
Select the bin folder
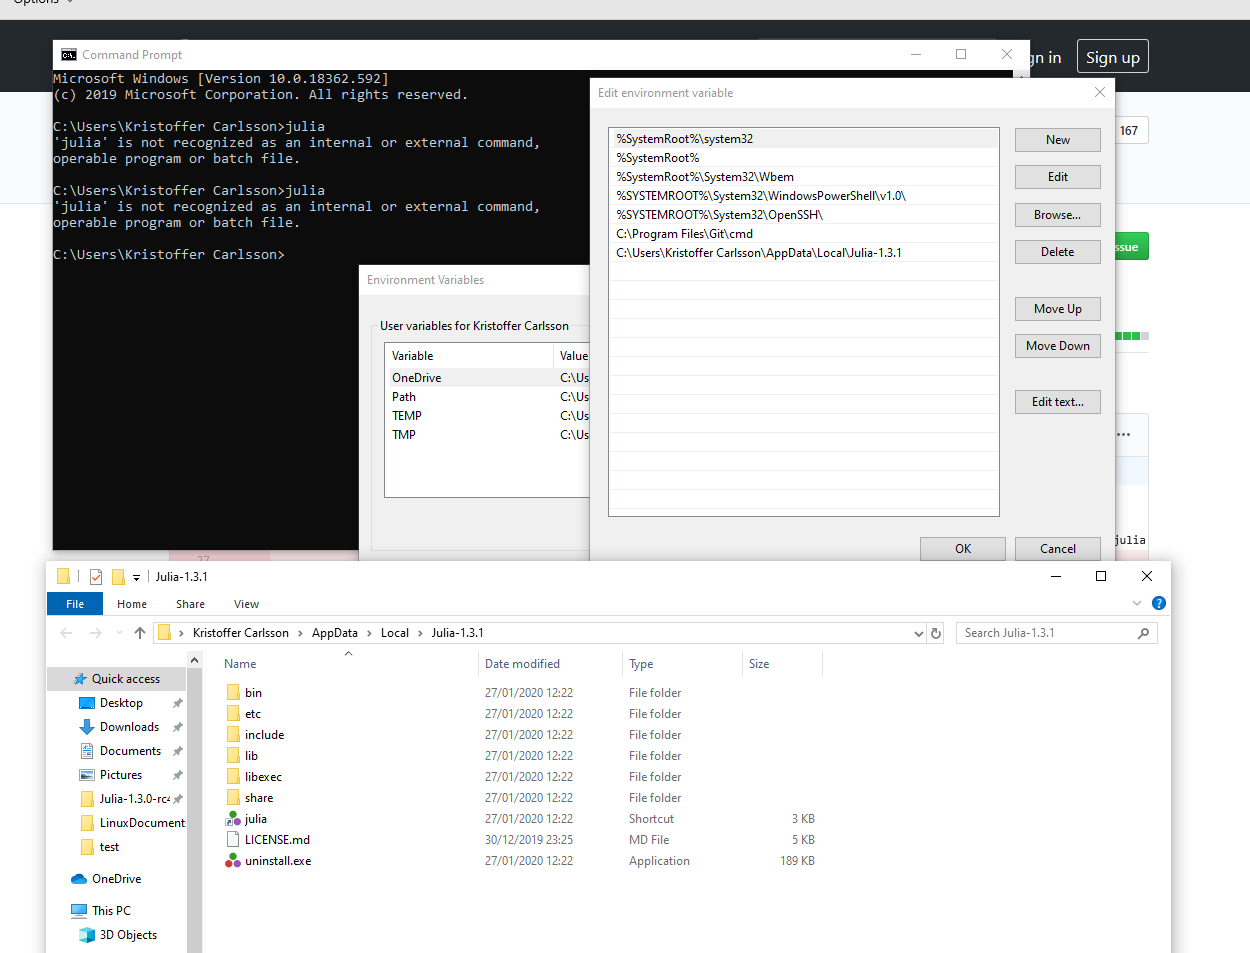pos(253,693)
